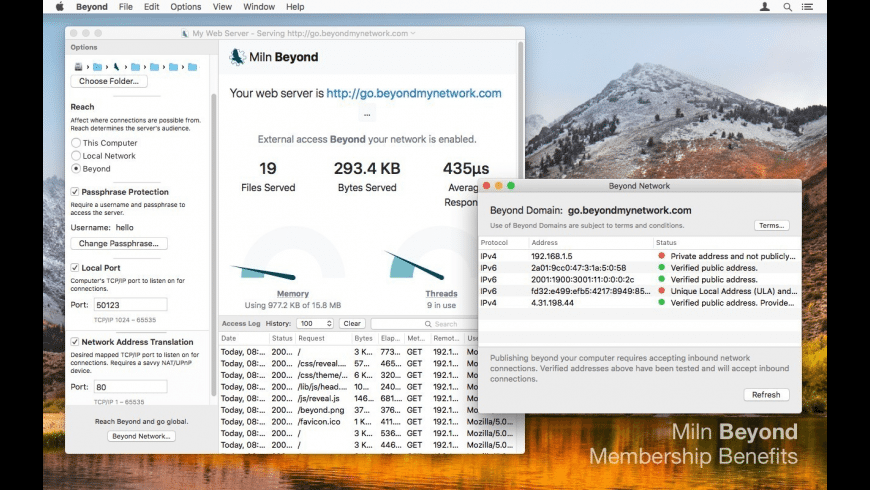Open the View menu
The image size is (870, 490).
tap(222, 7)
